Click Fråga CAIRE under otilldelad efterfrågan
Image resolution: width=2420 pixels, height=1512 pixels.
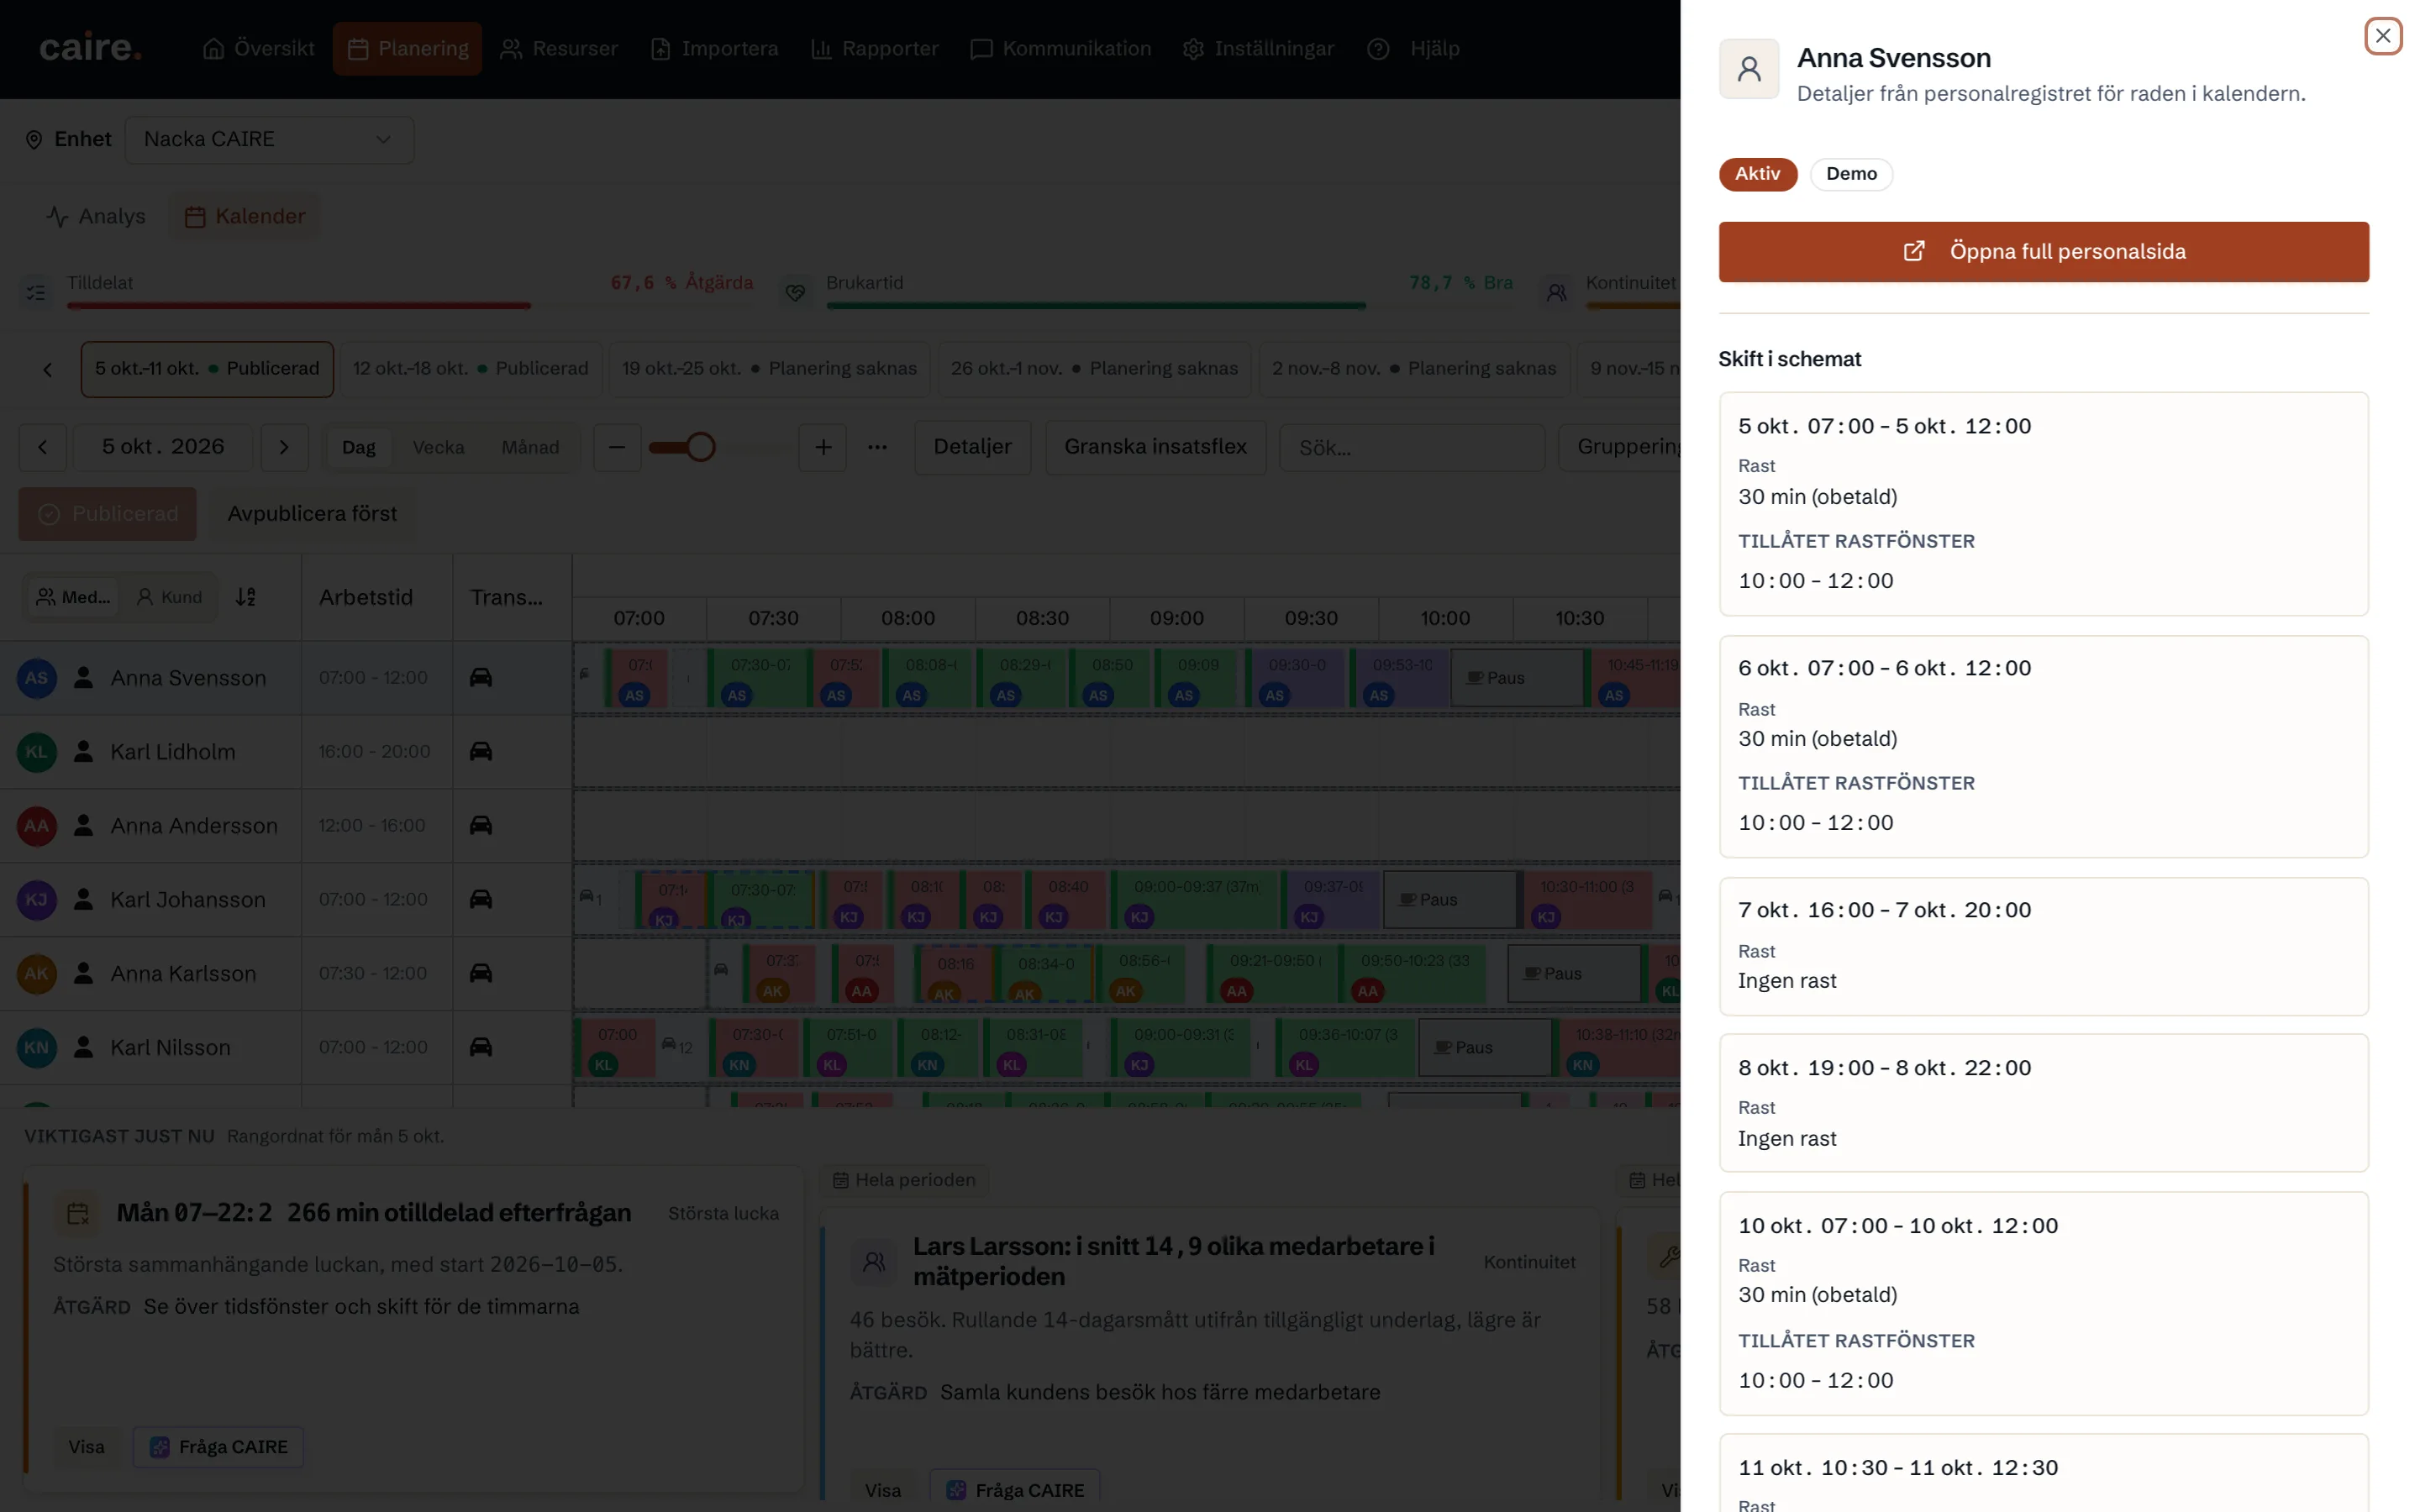click(218, 1447)
